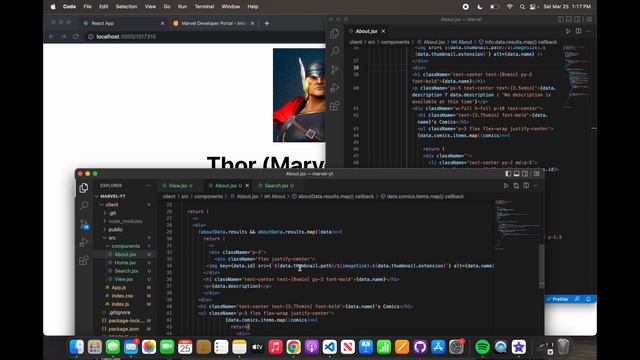
Task: Open Search.jsx file in Explorer tree
Action: coord(126,271)
